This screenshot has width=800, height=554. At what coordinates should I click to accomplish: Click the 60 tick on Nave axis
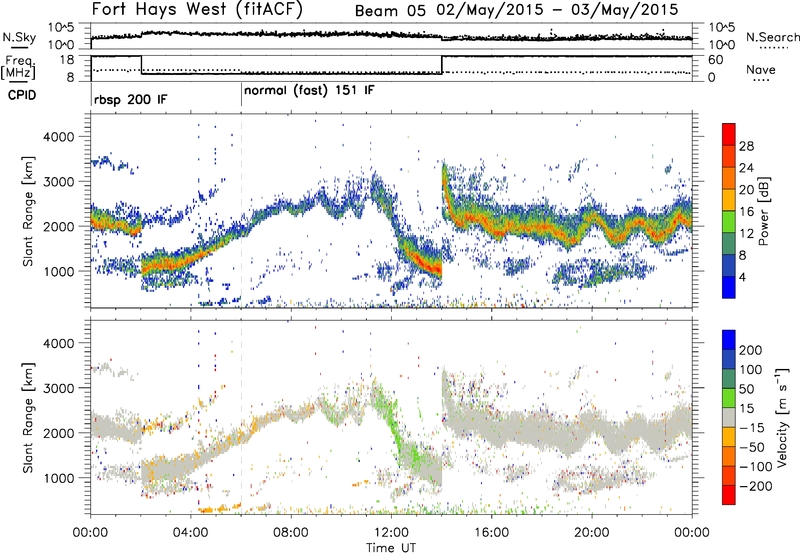tap(716, 60)
